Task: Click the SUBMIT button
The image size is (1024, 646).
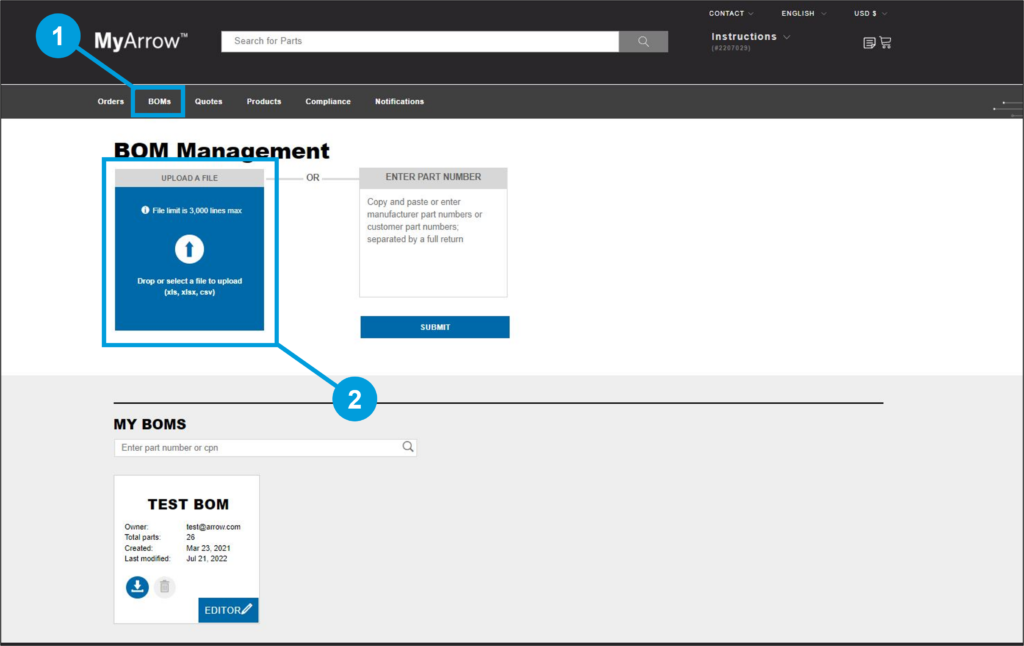Action: [x=434, y=326]
